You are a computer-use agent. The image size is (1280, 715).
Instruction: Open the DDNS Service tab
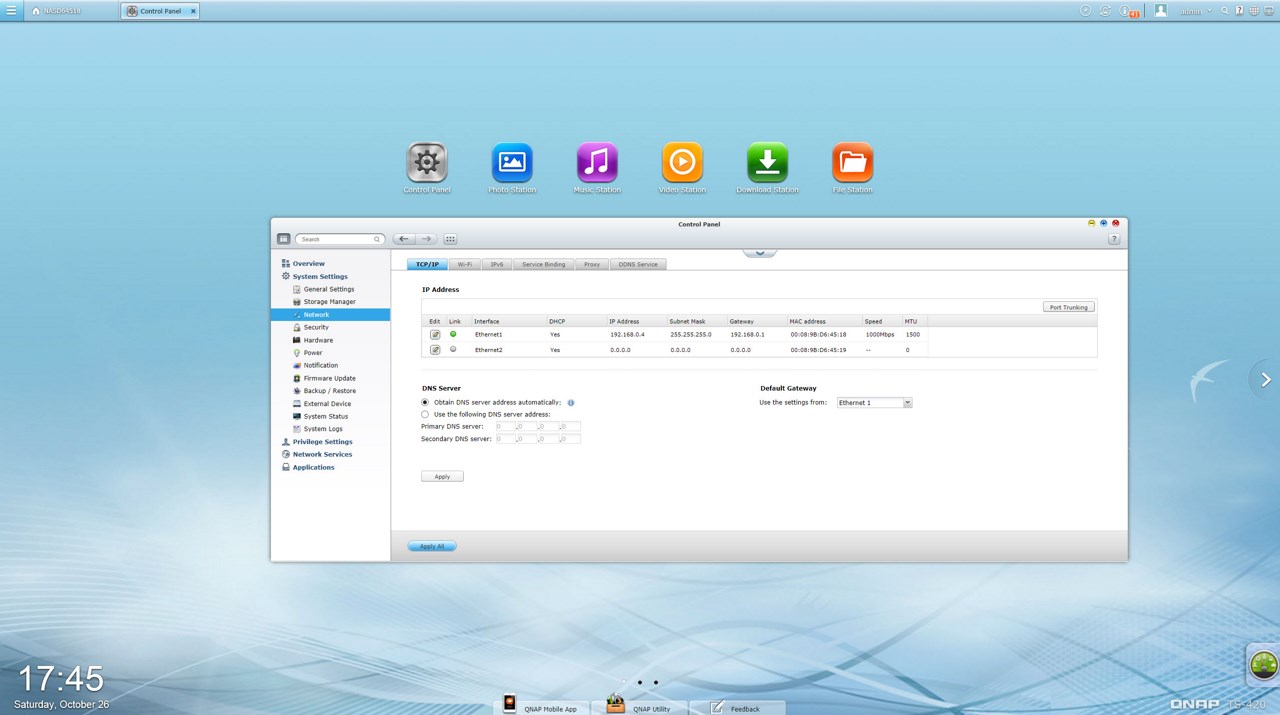pos(638,264)
